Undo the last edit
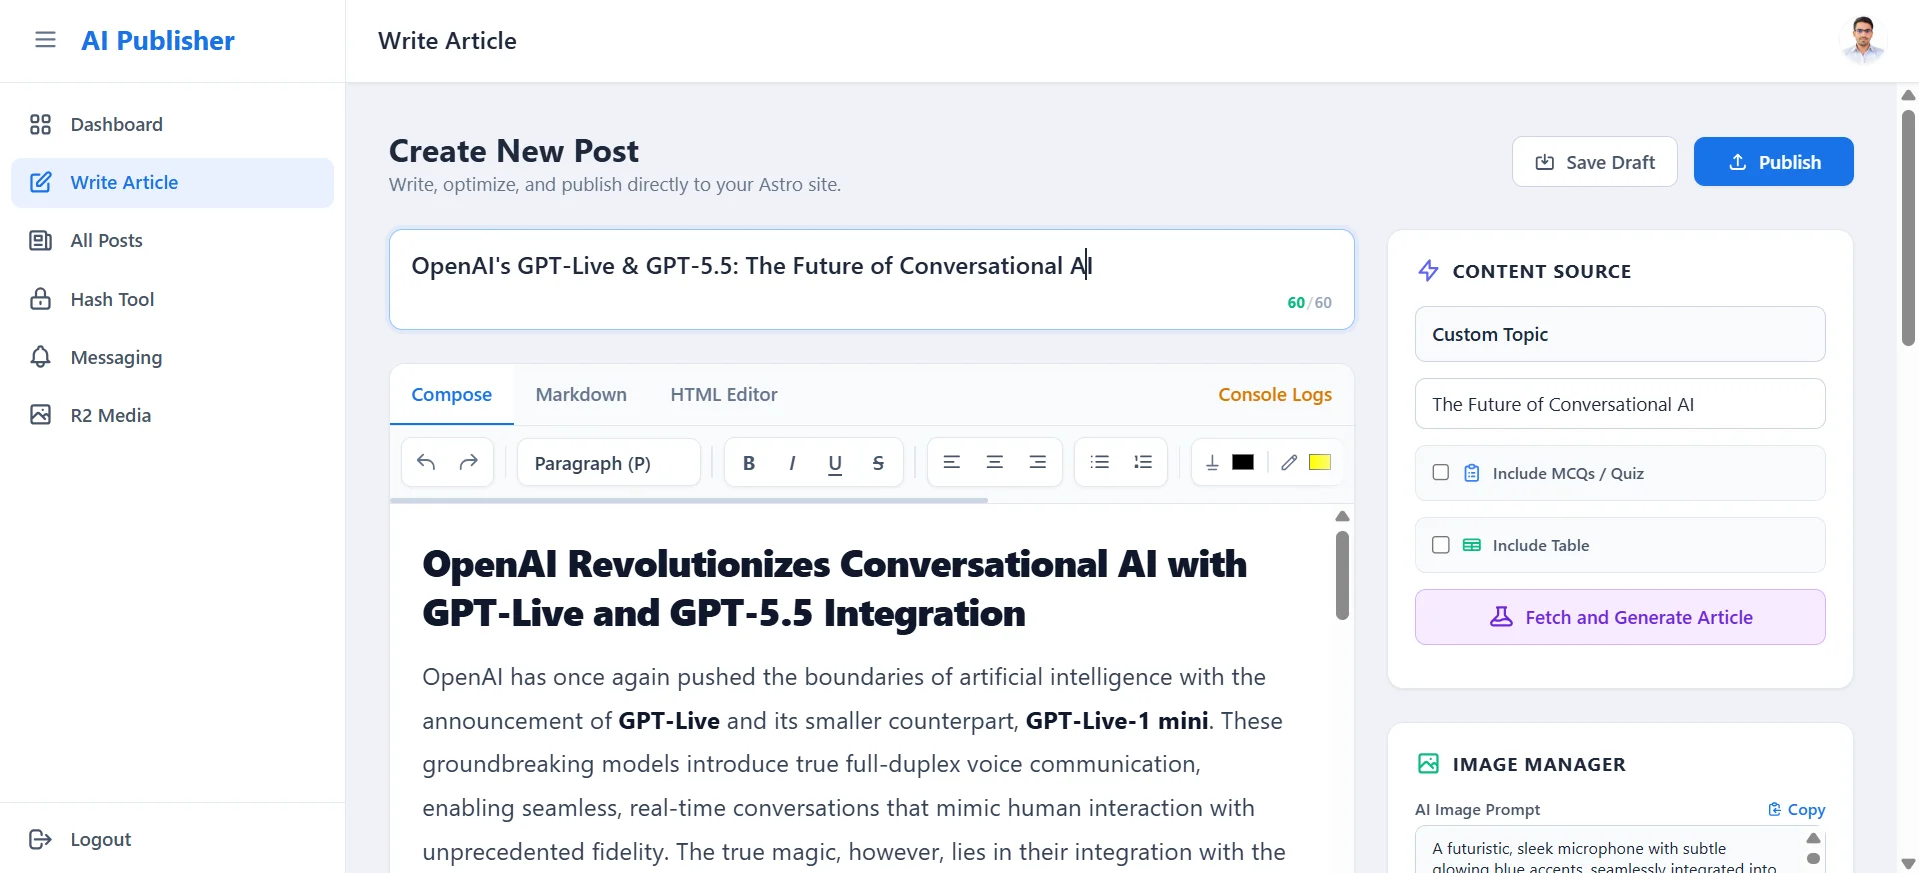1919x873 pixels. coord(426,462)
